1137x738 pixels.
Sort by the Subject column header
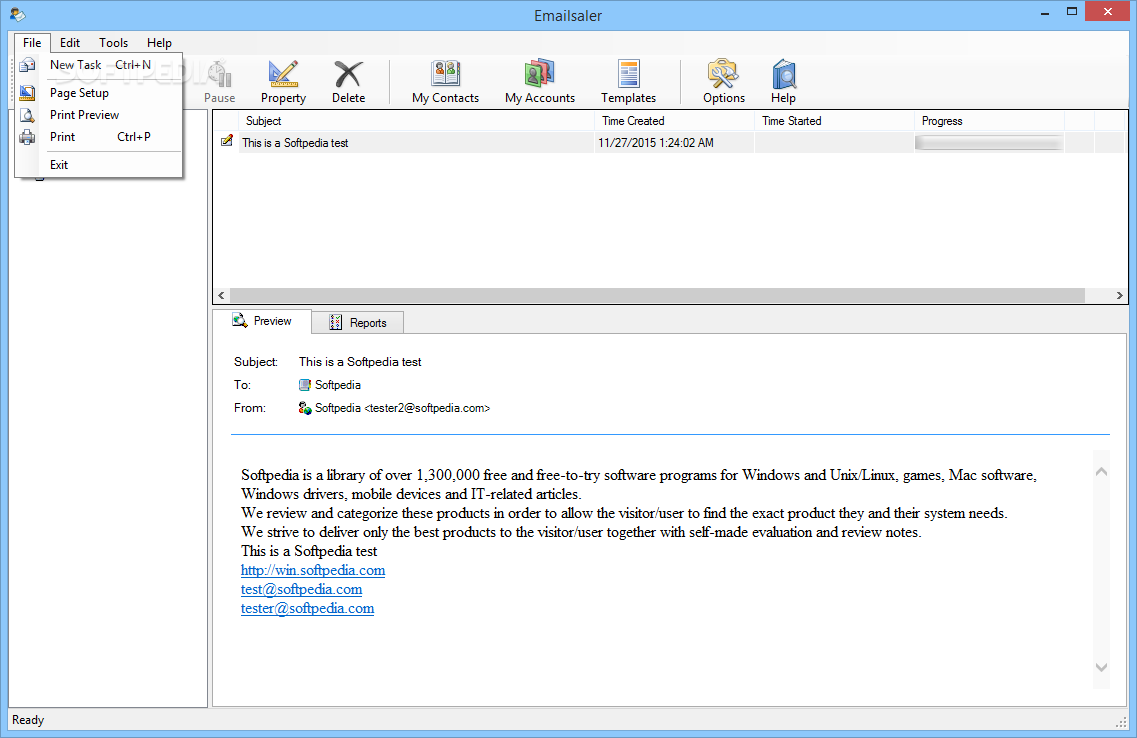[x=416, y=121]
